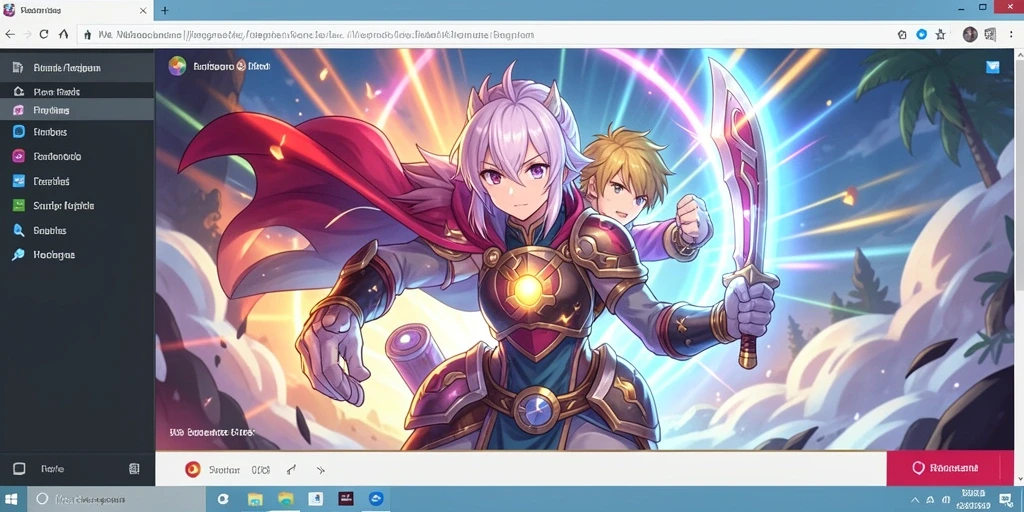Click the teal magnifier icon at sidebar bottom
Screen dimensions: 1024x512
18,255
